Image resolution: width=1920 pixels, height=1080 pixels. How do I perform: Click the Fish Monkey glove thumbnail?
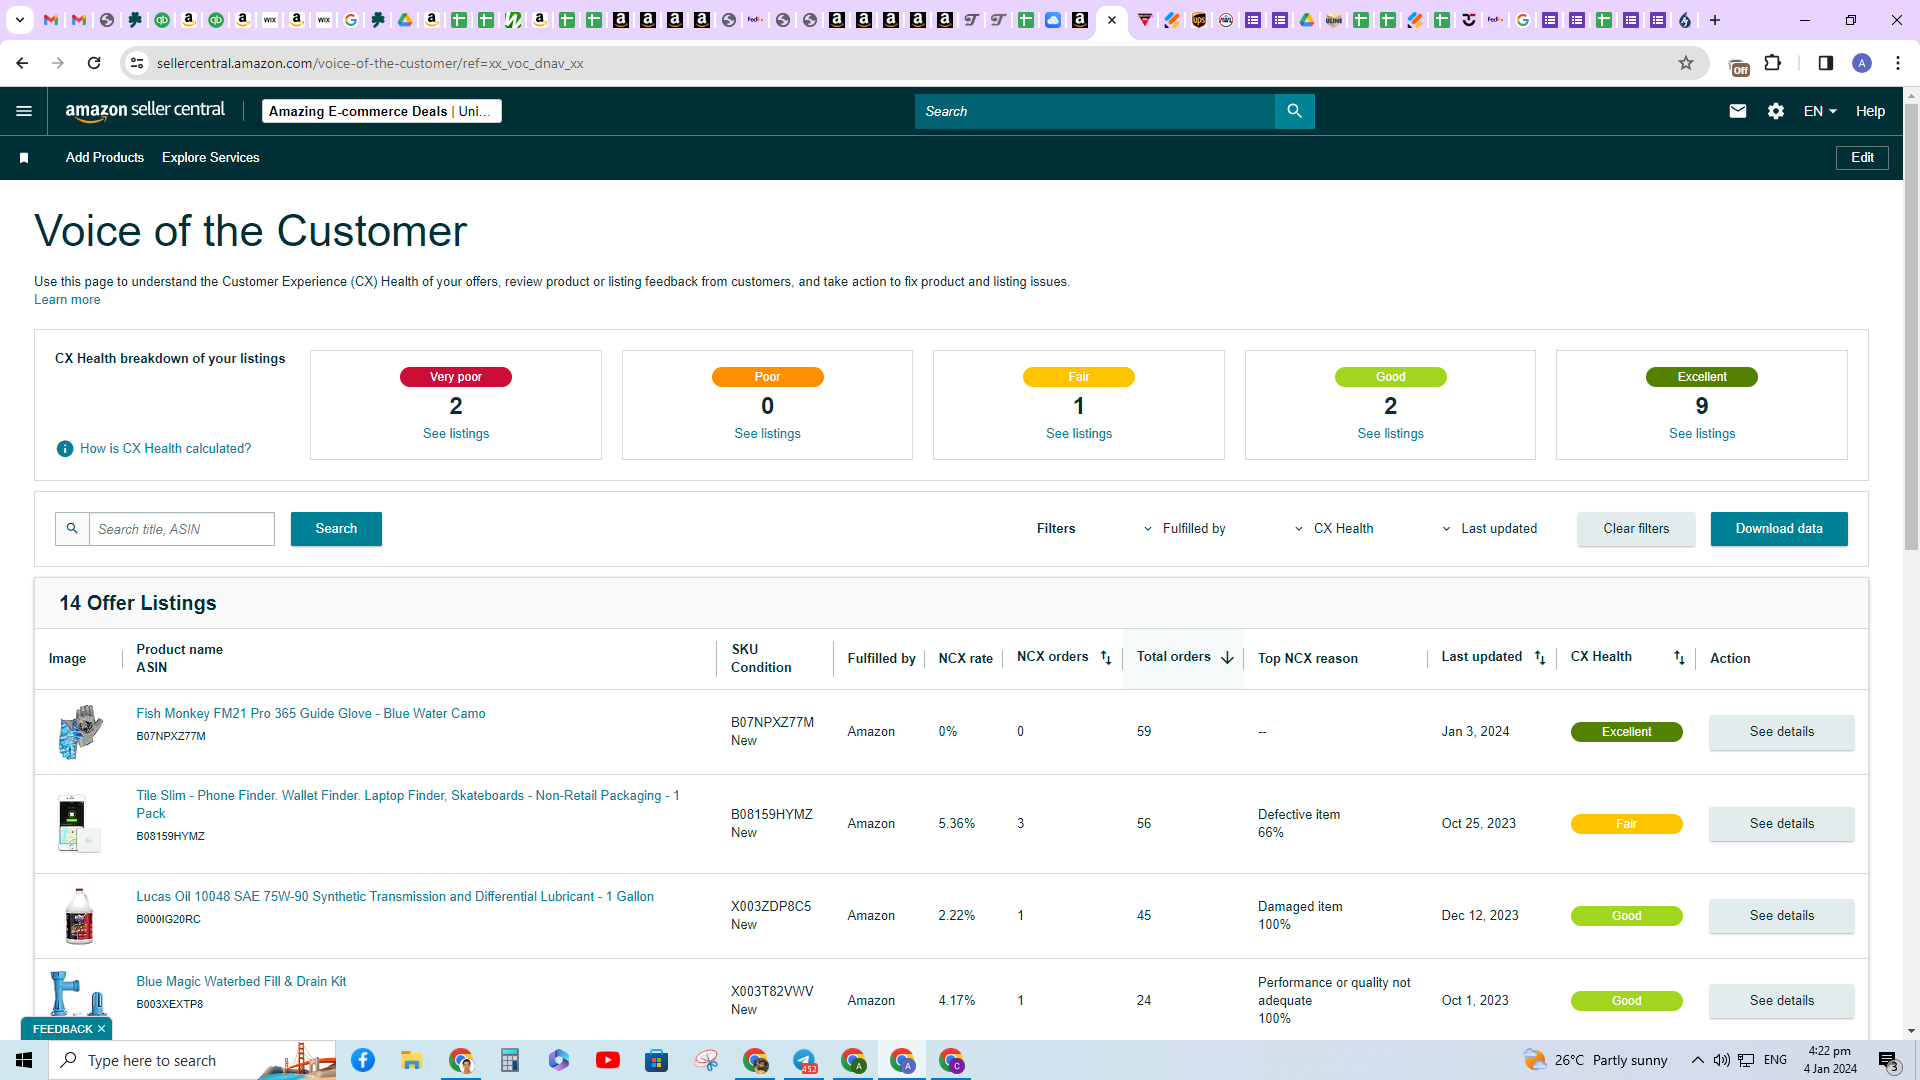(x=80, y=732)
